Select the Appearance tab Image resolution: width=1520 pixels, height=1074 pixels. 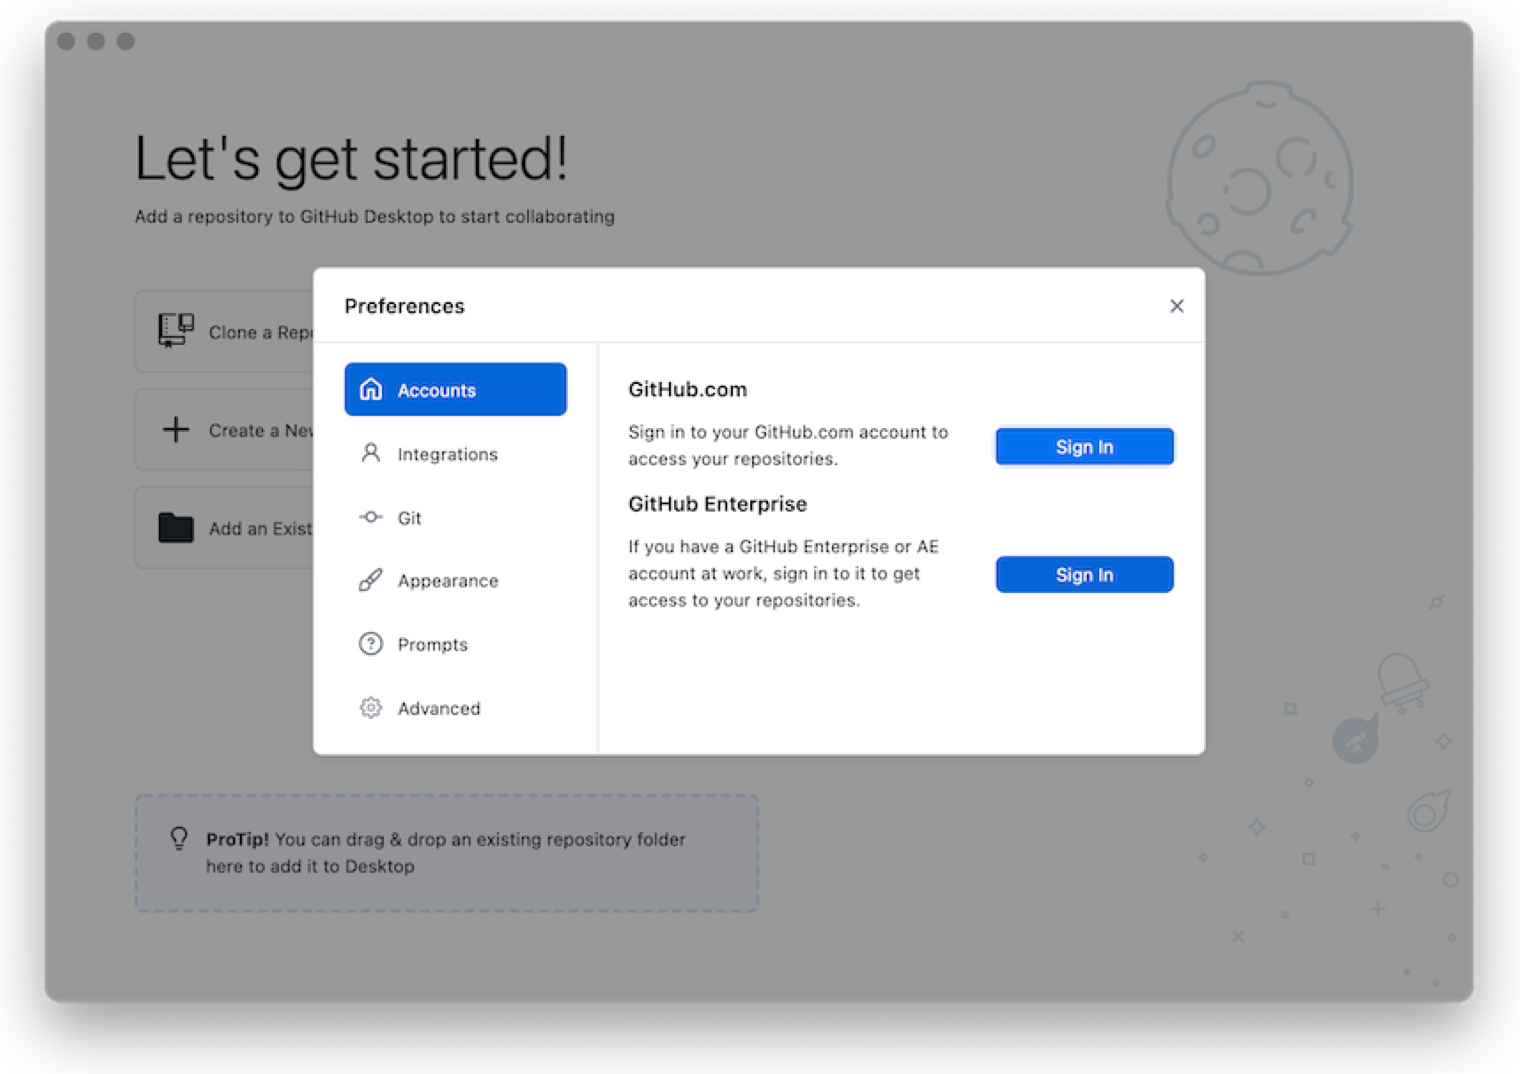click(455, 581)
